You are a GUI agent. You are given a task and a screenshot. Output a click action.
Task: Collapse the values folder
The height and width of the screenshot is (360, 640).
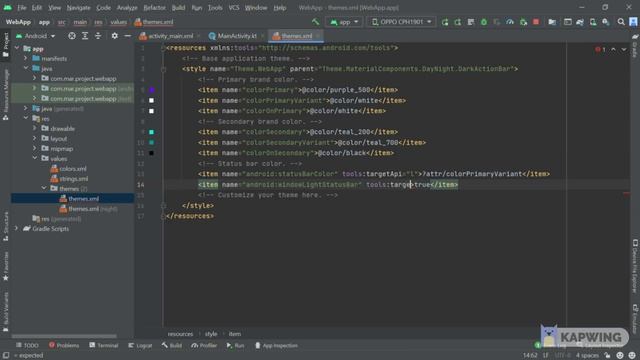(35, 159)
